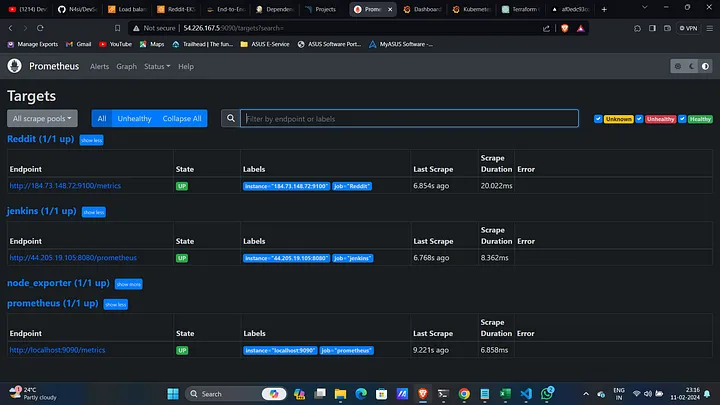Click the Reddit (1/1 up) heading link
The image size is (720, 405).
(40, 139)
